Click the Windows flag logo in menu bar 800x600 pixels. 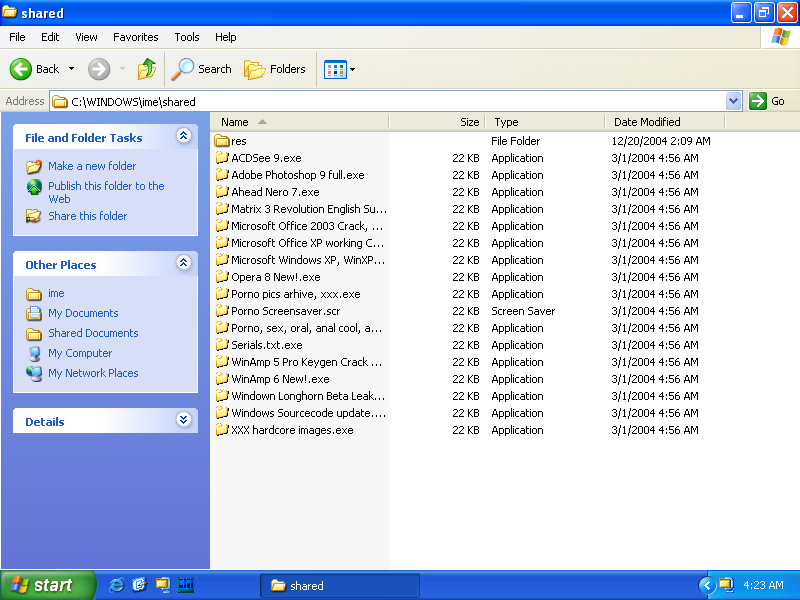(x=780, y=37)
